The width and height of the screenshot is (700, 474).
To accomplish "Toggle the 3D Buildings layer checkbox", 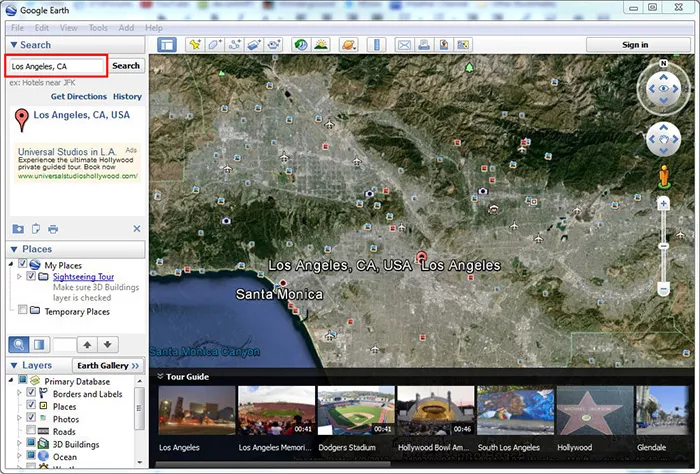I will (x=31, y=442).
